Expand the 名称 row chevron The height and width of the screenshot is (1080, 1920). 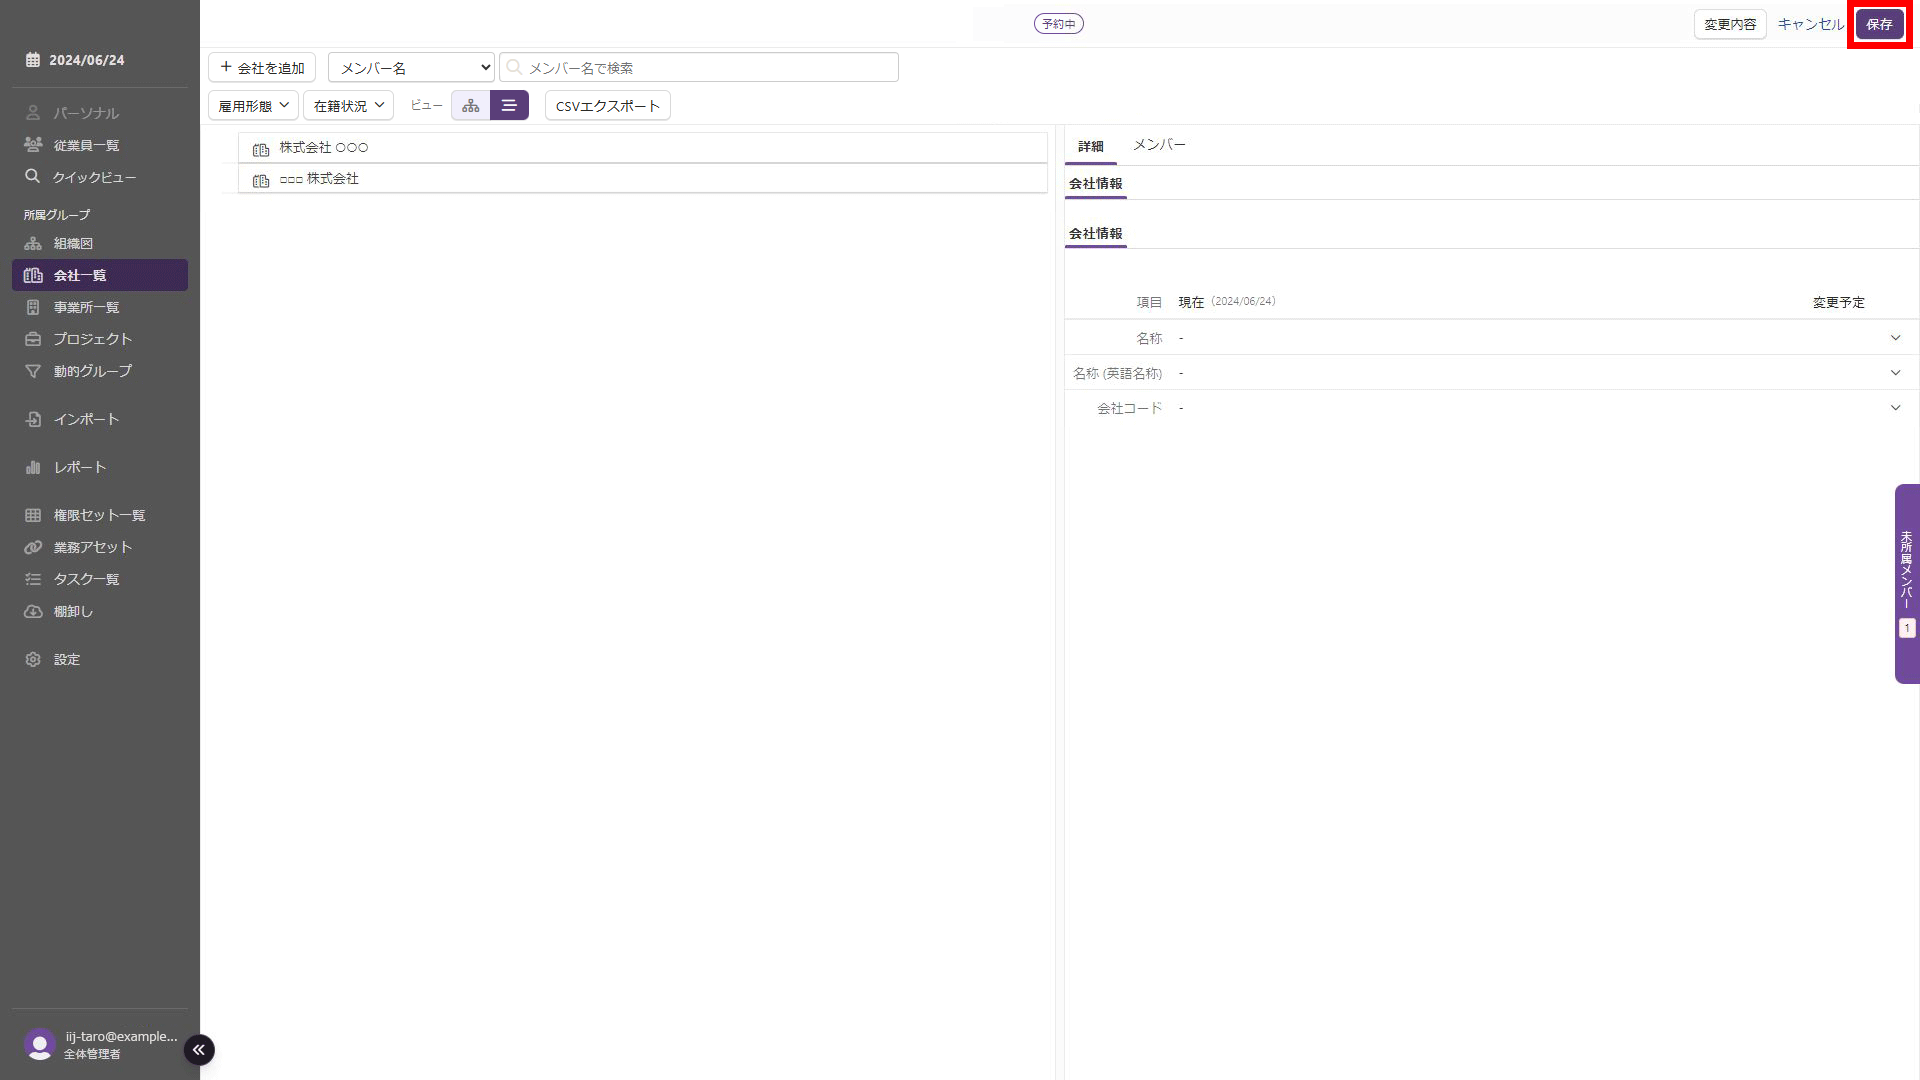pos(1895,338)
